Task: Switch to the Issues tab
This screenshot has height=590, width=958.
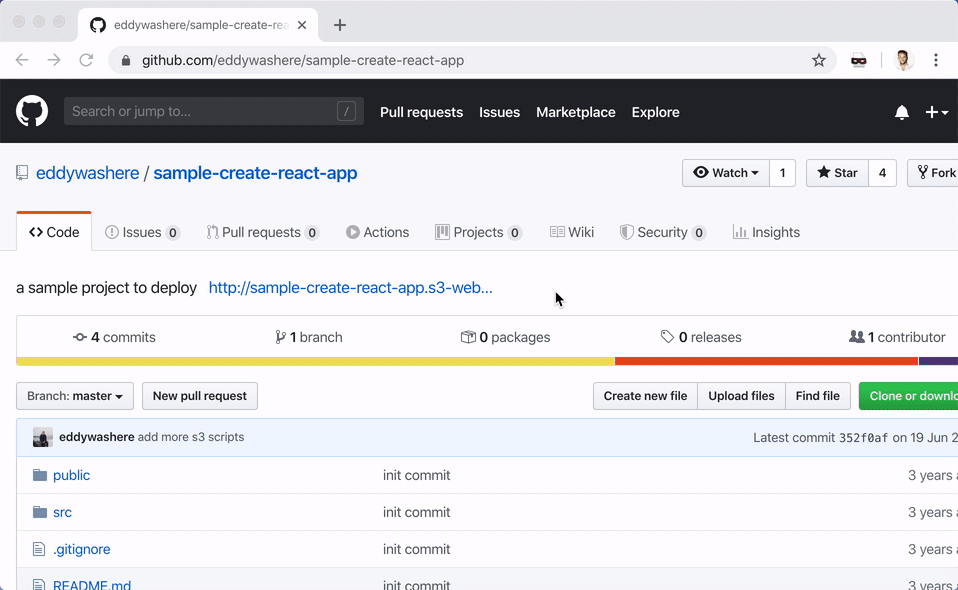Action: coord(142,232)
